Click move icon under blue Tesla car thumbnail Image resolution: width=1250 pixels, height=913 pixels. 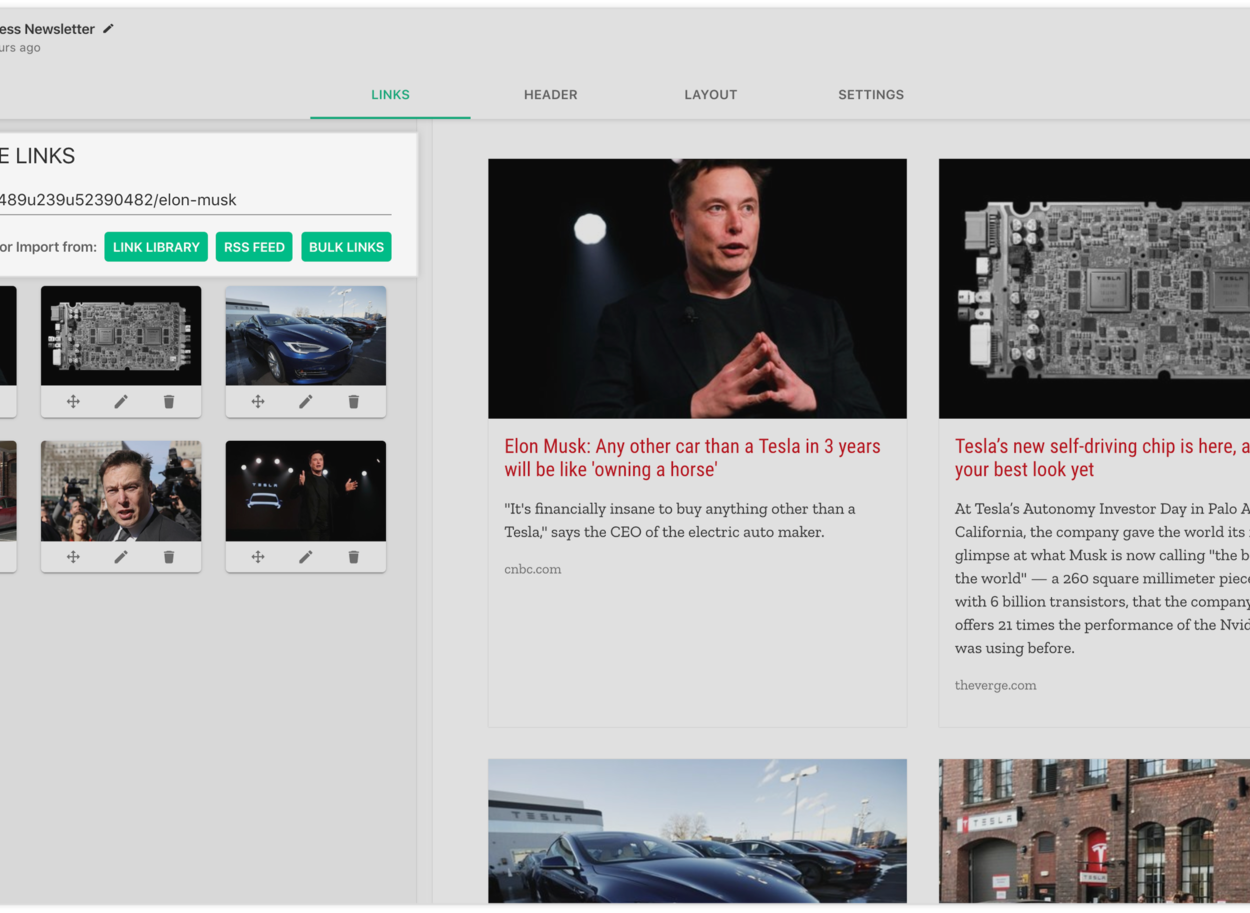(258, 401)
